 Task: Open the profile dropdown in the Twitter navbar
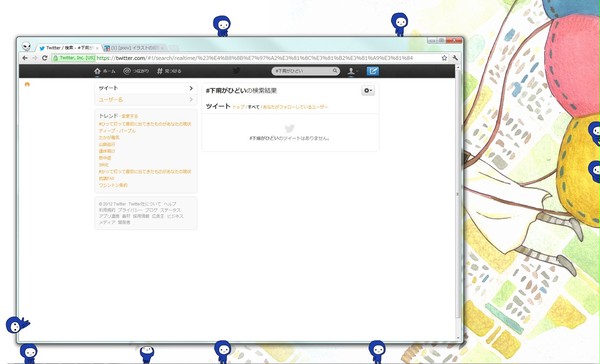pyautogui.click(x=352, y=71)
